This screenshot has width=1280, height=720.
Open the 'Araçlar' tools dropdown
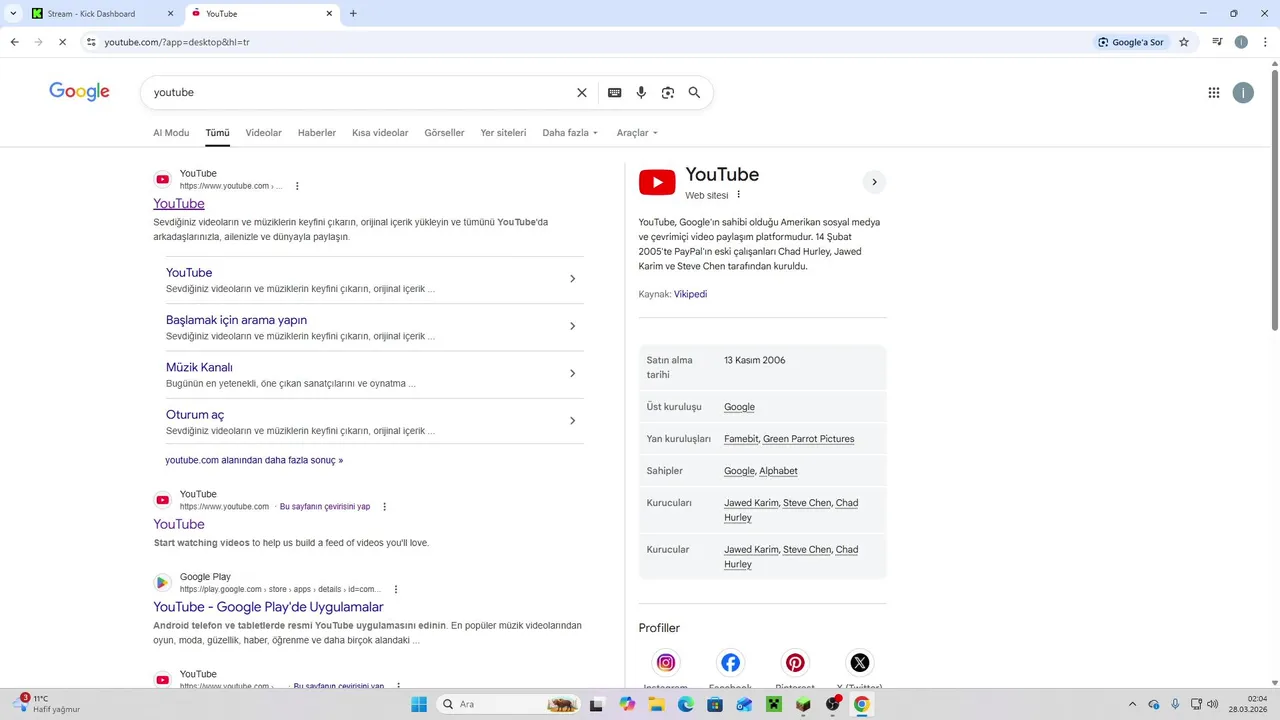(x=637, y=132)
